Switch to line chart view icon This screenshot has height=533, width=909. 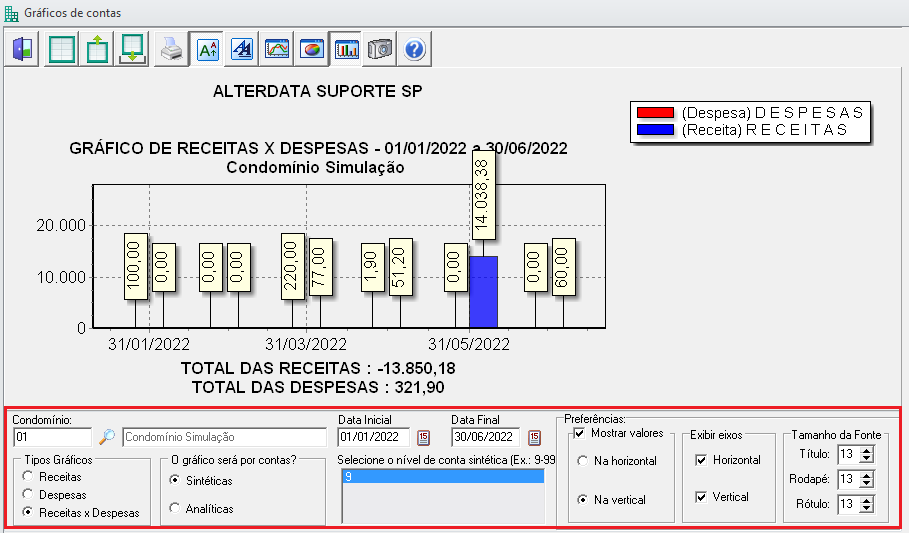[277, 49]
